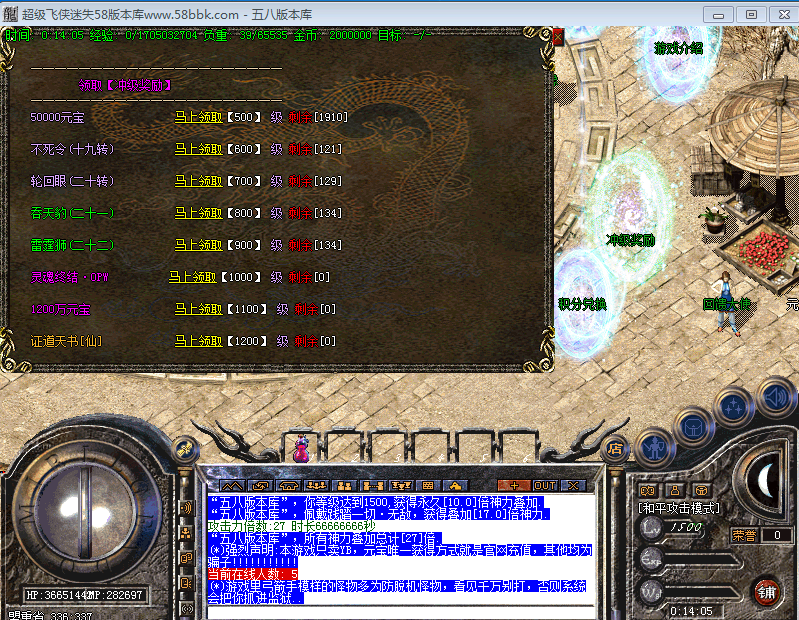Claim the 轮回眼 reward at level 700

[198, 181]
